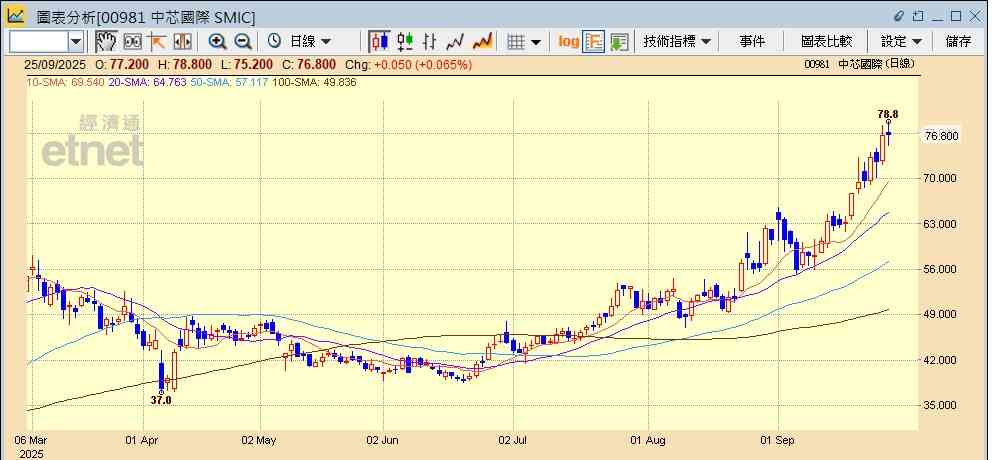The width and height of the screenshot is (993, 460).
Task: Click the H: 78.800 high price value
Action: click(x=186, y=64)
